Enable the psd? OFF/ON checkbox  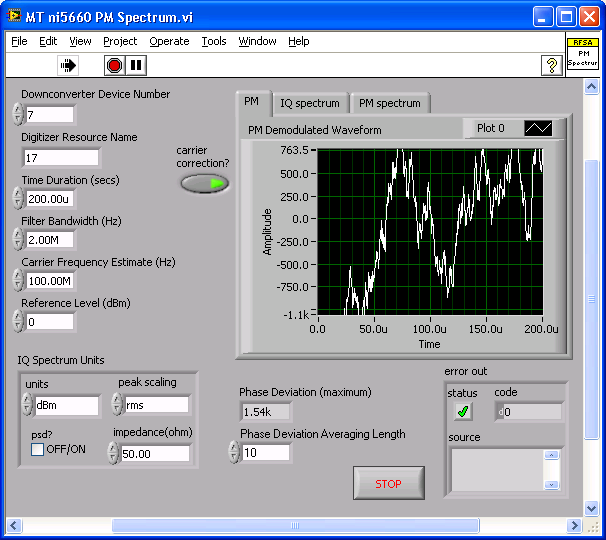pyautogui.click(x=38, y=449)
